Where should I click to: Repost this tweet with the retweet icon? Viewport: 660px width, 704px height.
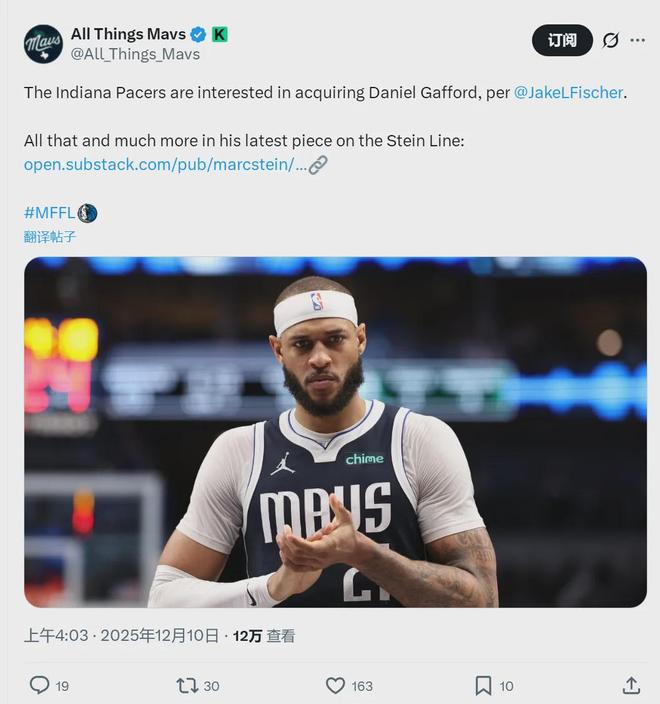[186, 685]
